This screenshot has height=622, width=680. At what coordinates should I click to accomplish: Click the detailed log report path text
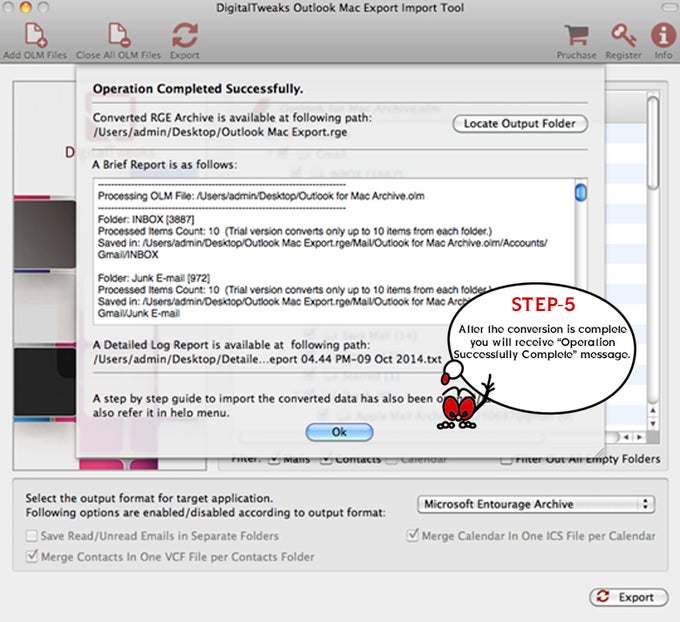click(267, 359)
